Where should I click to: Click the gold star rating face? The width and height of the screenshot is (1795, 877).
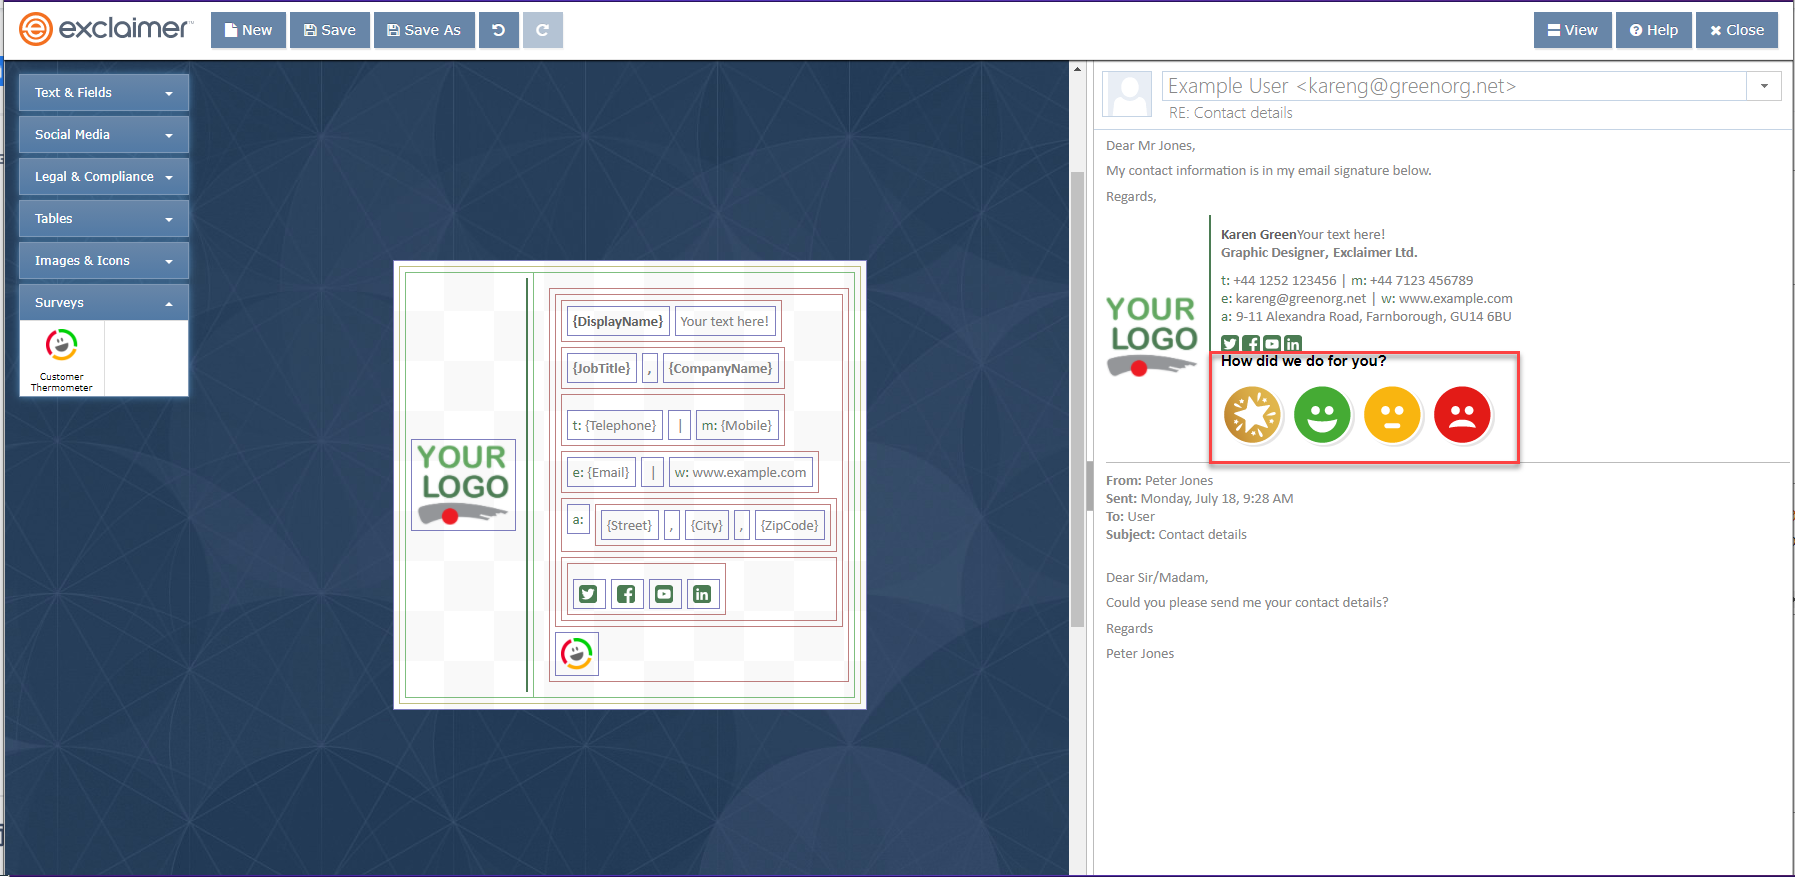click(1252, 414)
